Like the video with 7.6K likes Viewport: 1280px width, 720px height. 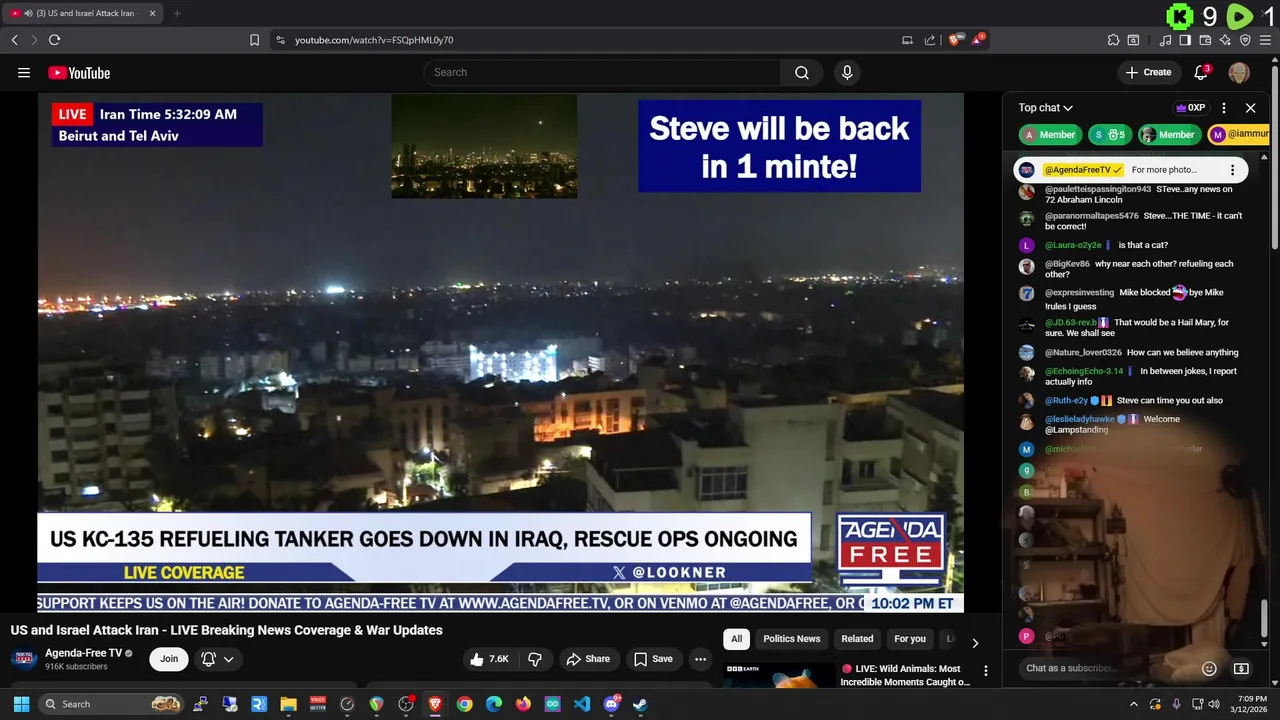[x=489, y=659]
